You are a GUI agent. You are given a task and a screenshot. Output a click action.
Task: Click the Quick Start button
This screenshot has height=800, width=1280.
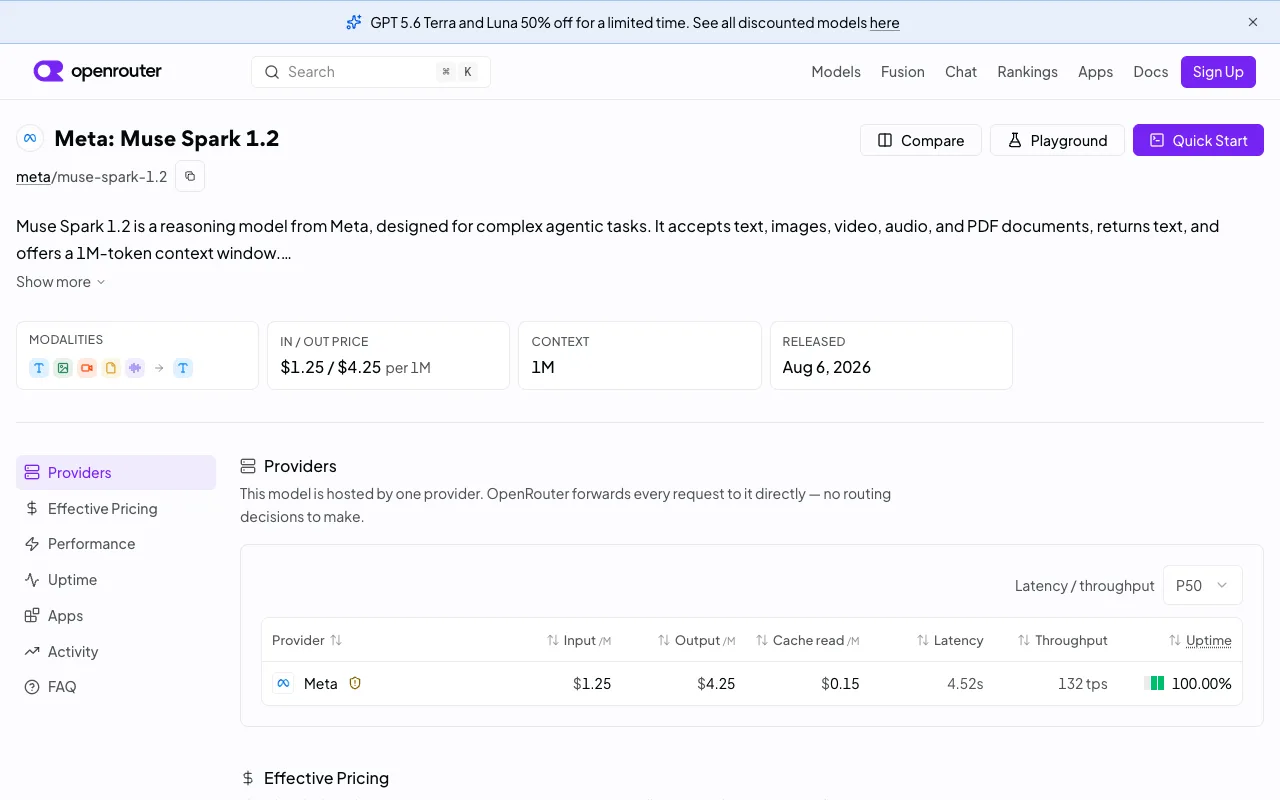coord(1198,140)
